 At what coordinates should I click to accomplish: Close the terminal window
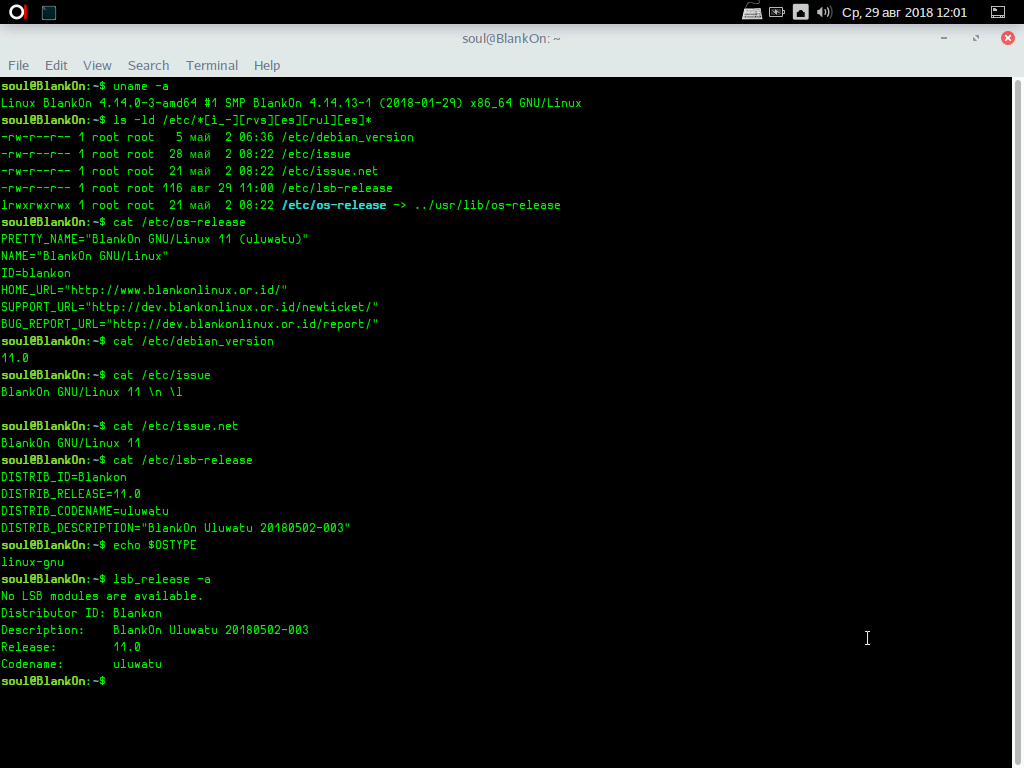tap(1008, 38)
